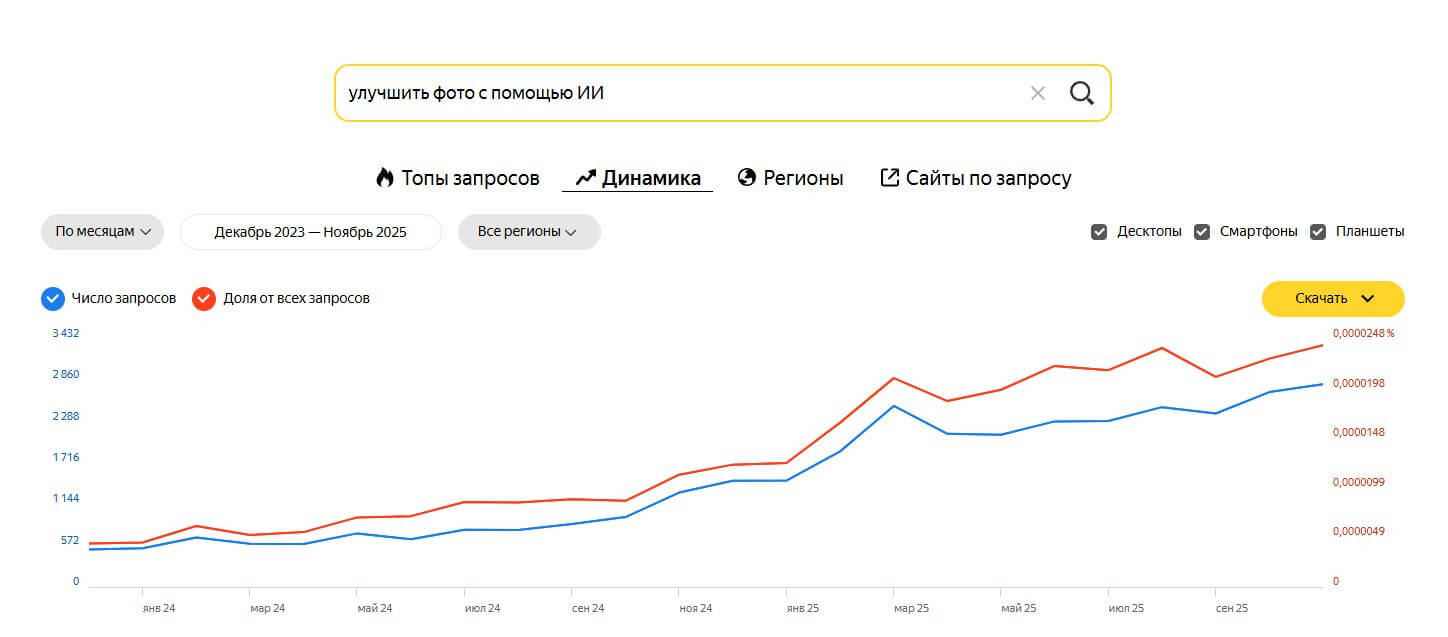
Task: Click the trend arrow icon near Динамика
Action: tap(585, 178)
